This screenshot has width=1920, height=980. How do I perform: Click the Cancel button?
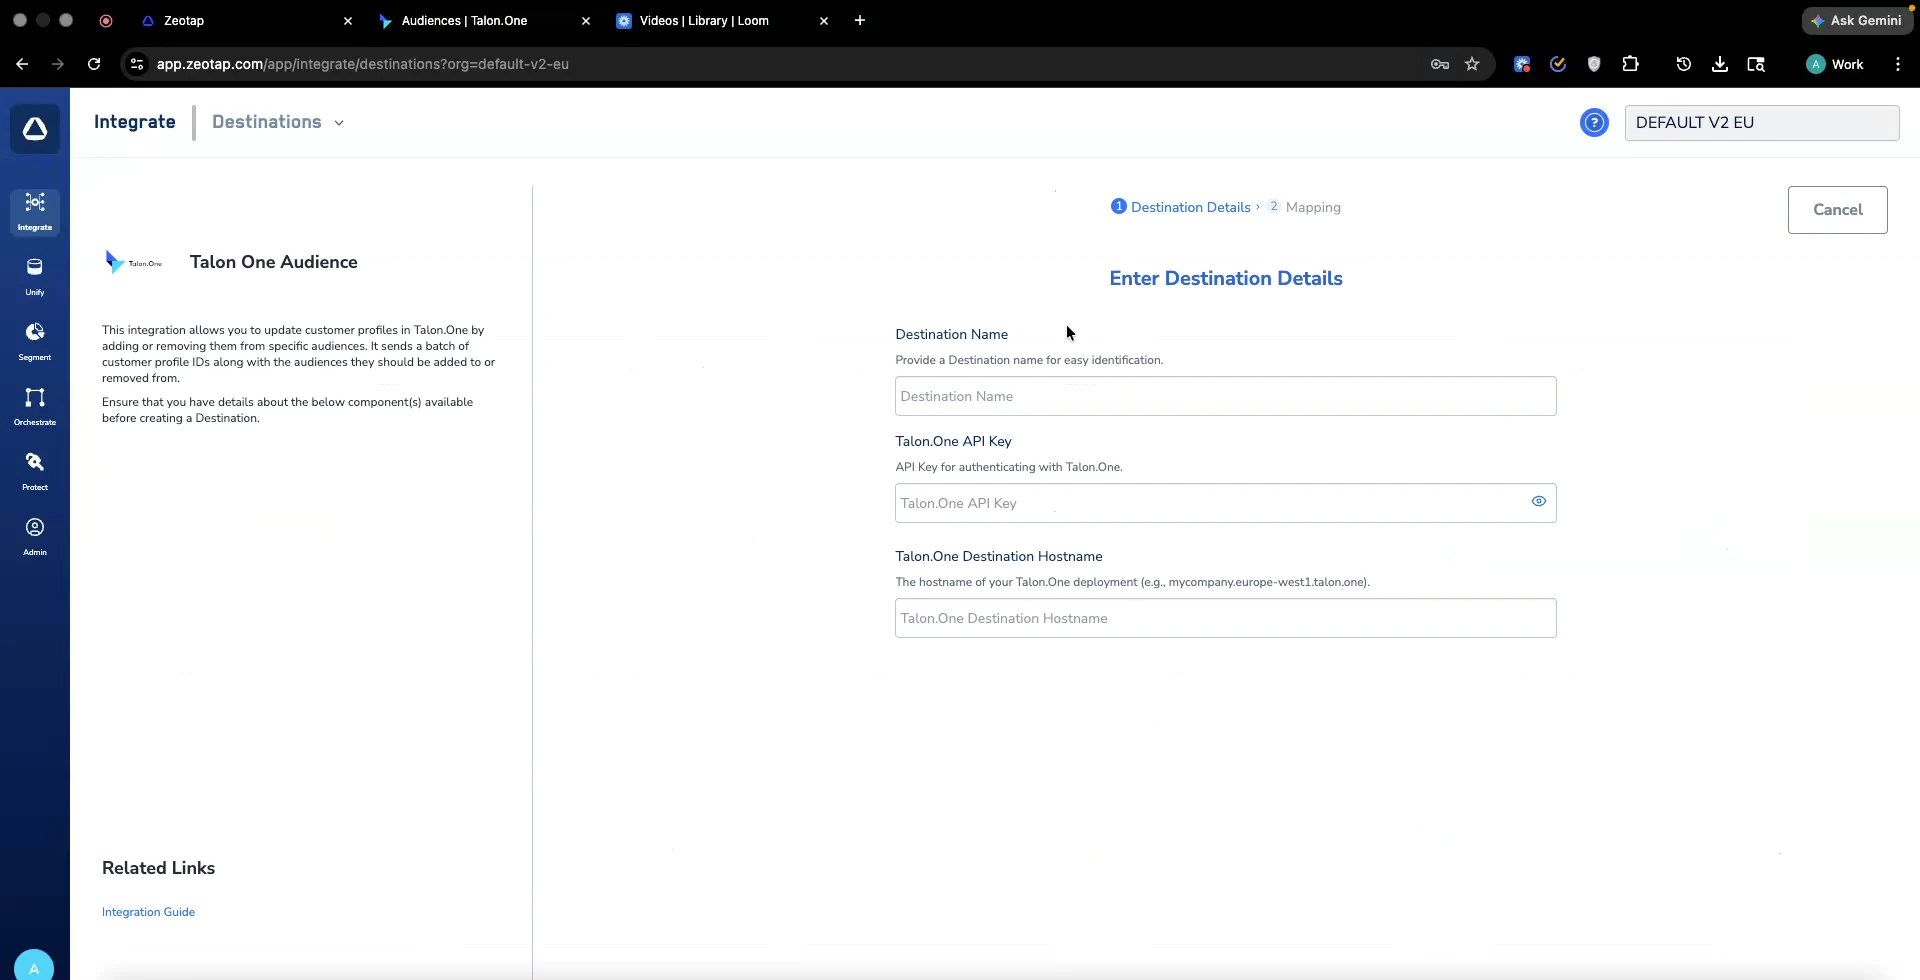tap(1838, 210)
